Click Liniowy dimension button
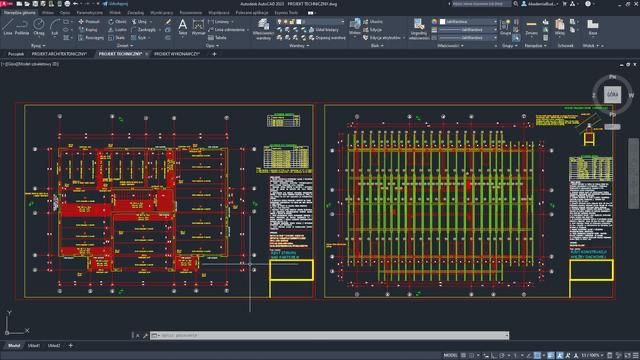Screen dimensions: 640x360 click(x=221, y=22)
